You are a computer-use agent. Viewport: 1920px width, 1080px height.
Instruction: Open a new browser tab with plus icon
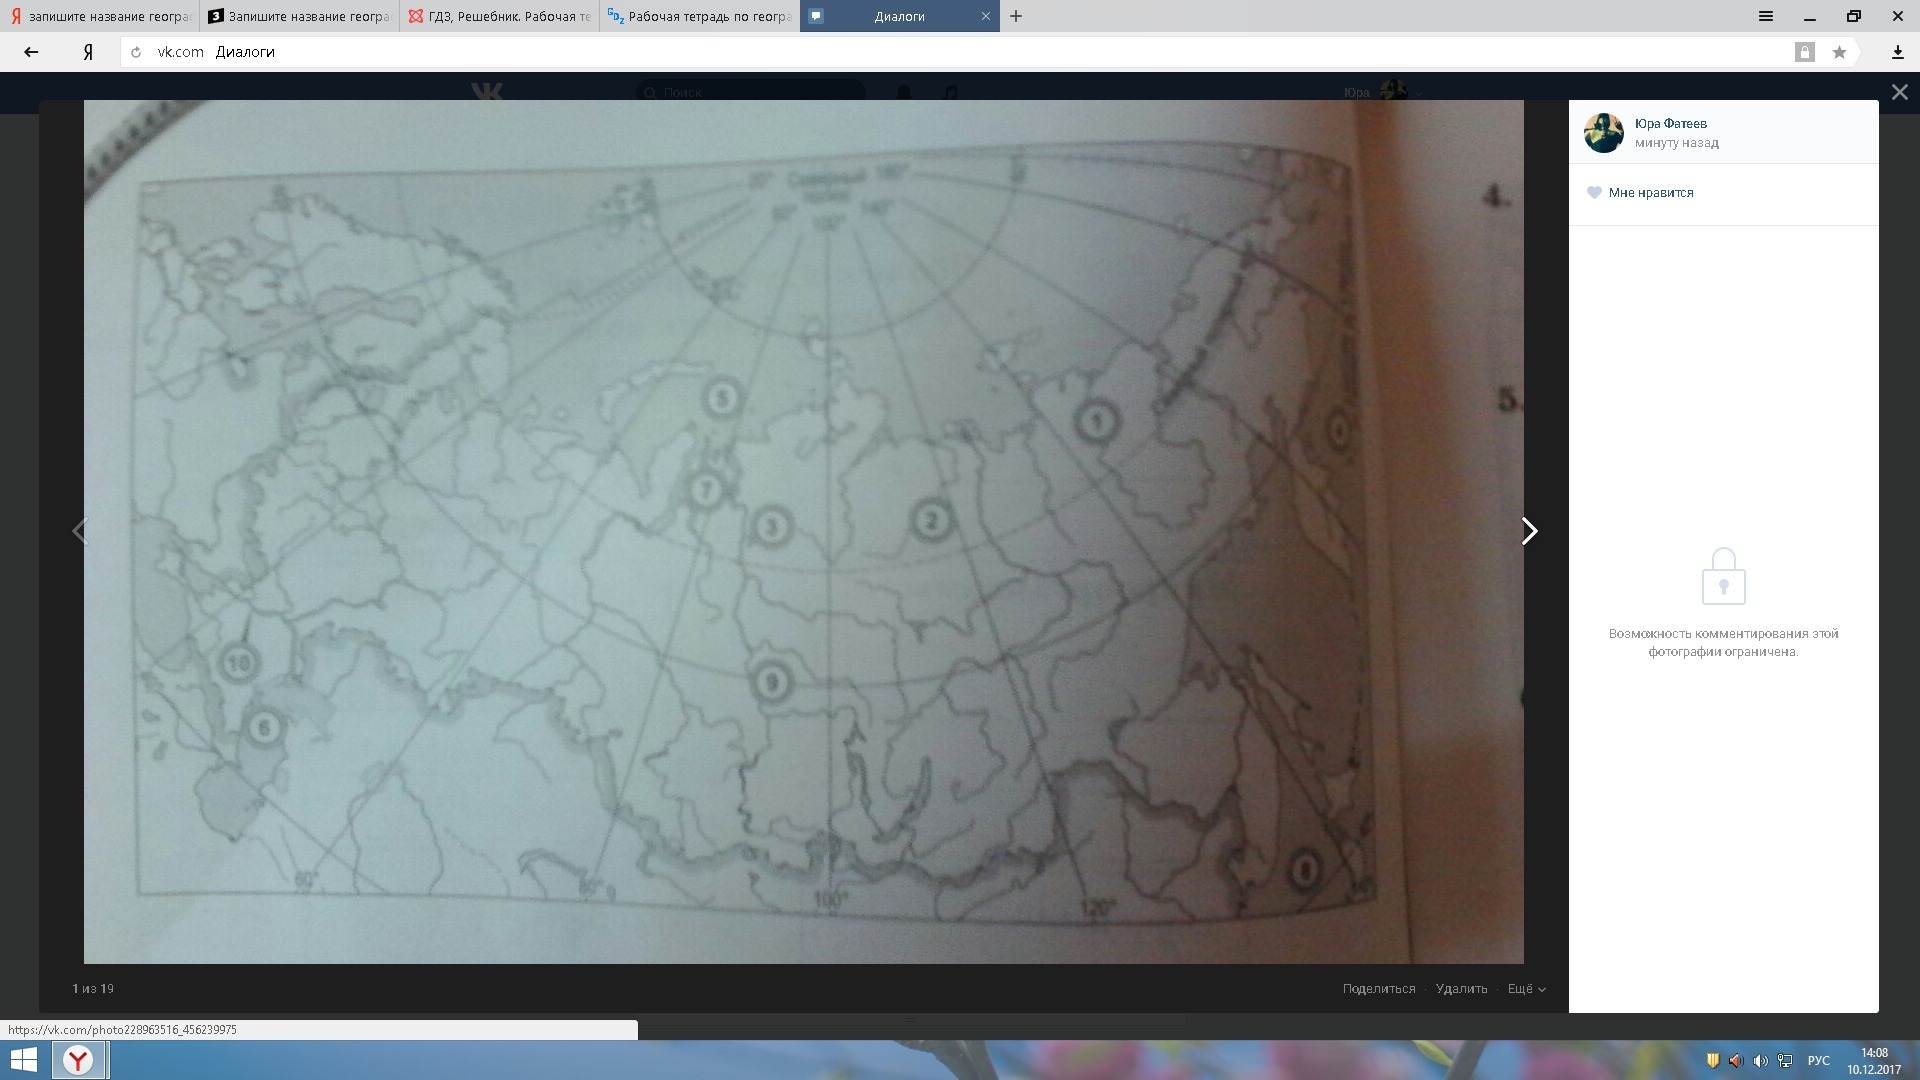point(1016,16)
